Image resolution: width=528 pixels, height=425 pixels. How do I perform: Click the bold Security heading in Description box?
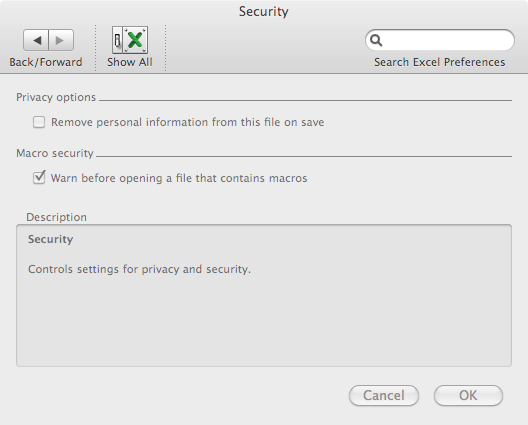tap(51, 239)
